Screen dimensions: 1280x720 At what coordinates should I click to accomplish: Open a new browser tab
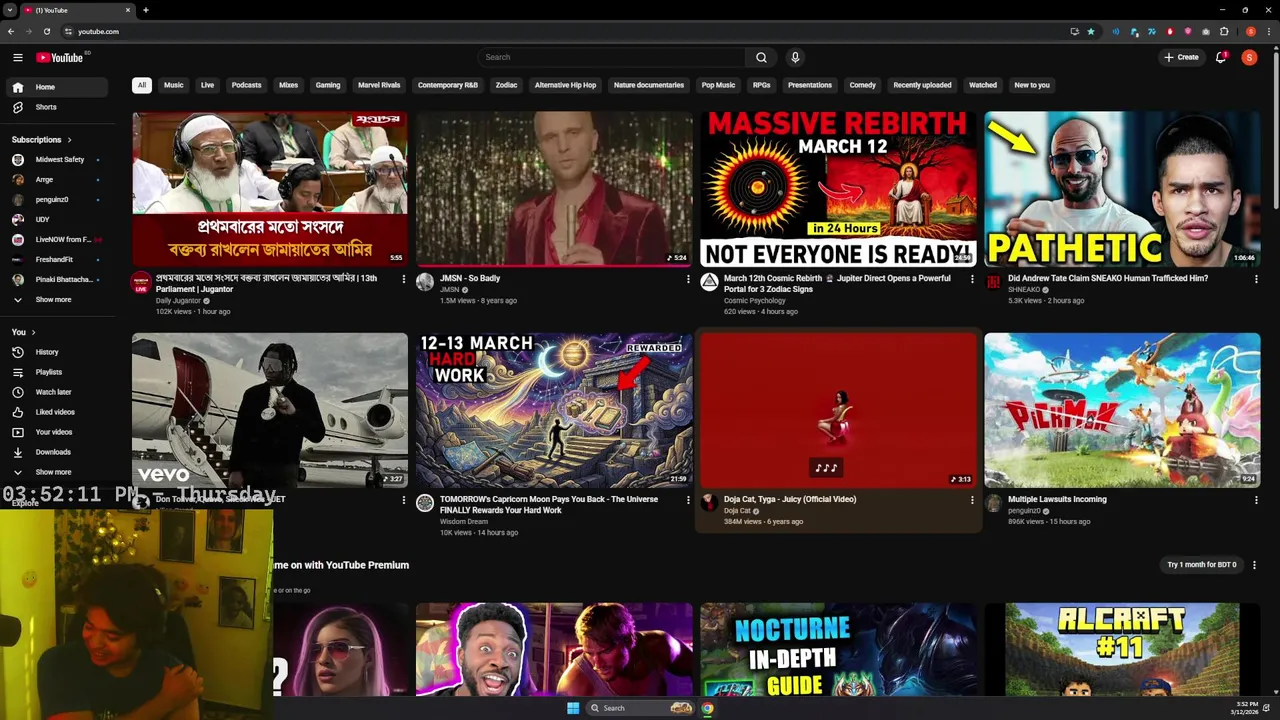[x=145, y=10]
